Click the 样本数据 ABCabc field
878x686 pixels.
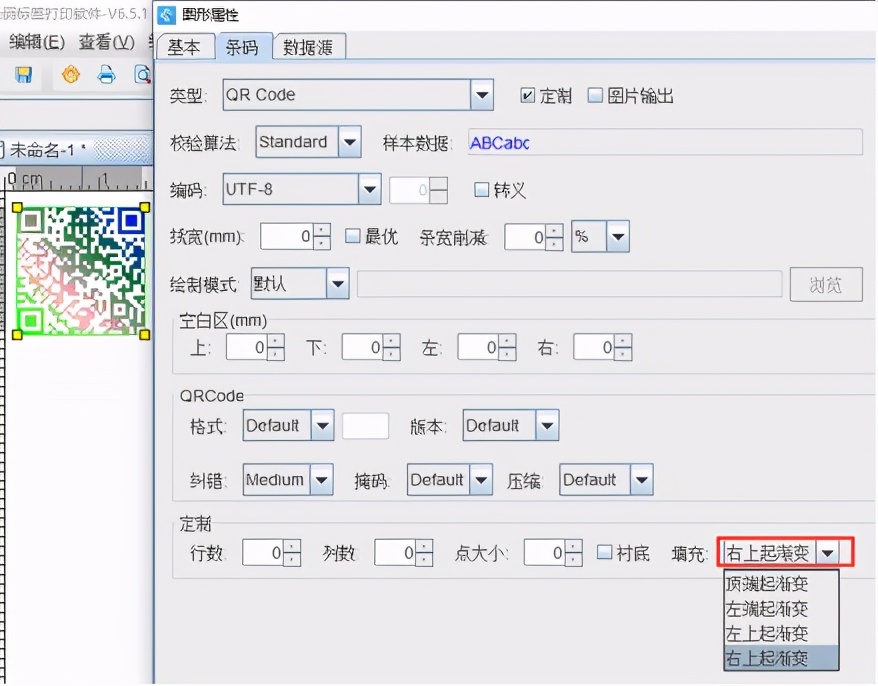click(665, 143)
